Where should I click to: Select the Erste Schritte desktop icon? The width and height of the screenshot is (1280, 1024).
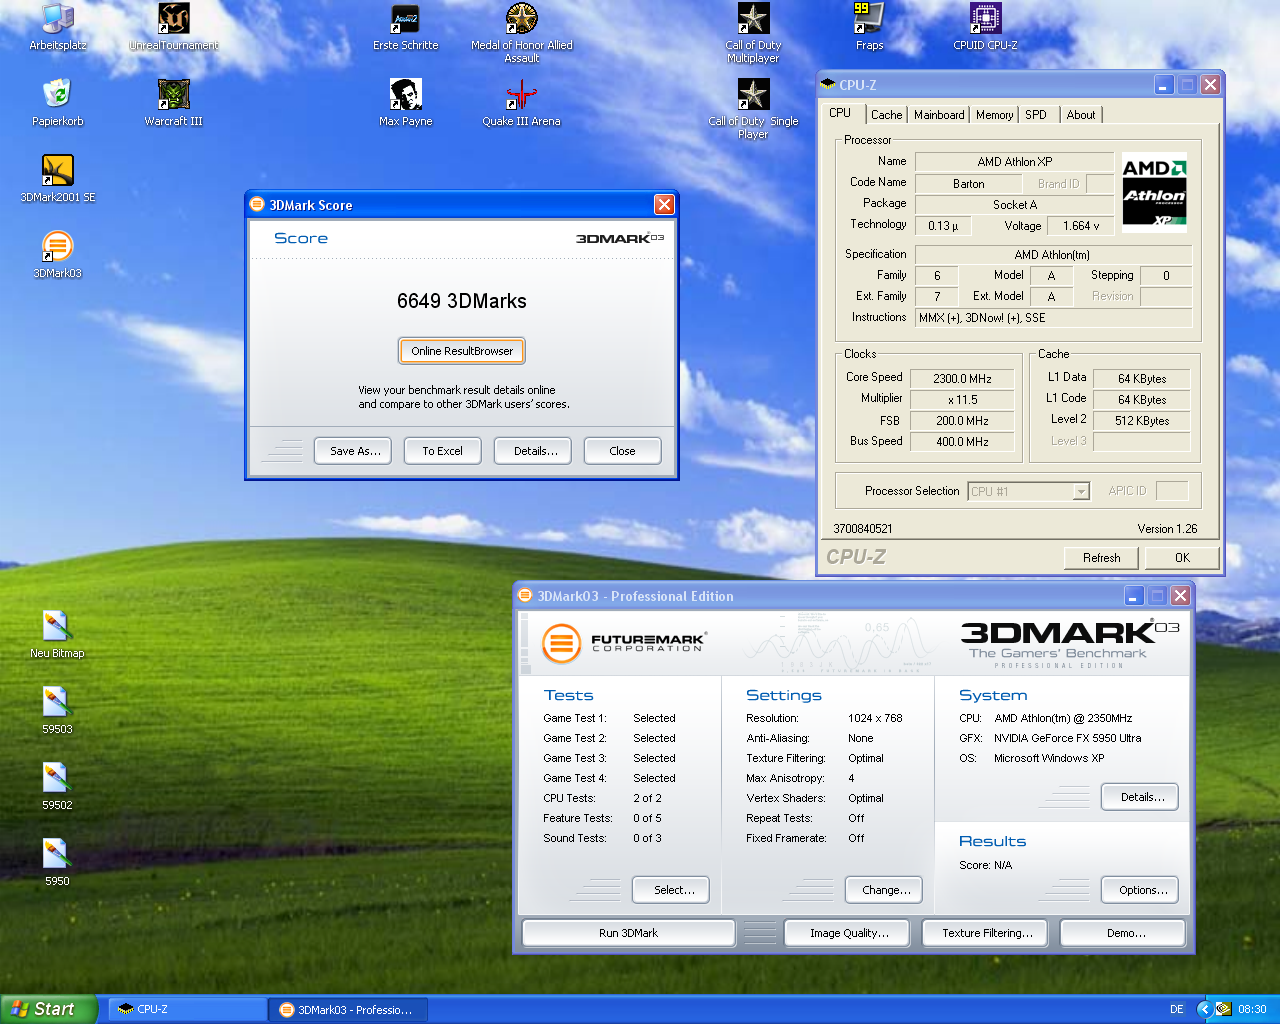pos(406,27)
